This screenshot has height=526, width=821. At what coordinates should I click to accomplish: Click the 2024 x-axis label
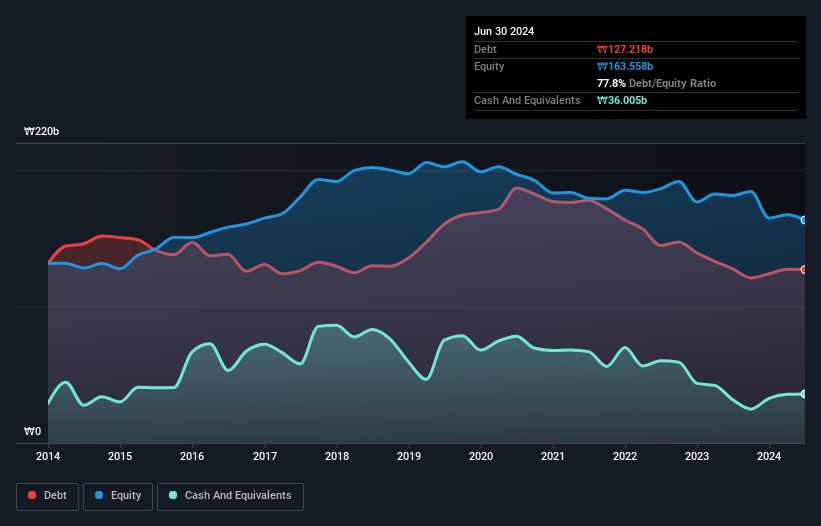[x=769, y=456]
